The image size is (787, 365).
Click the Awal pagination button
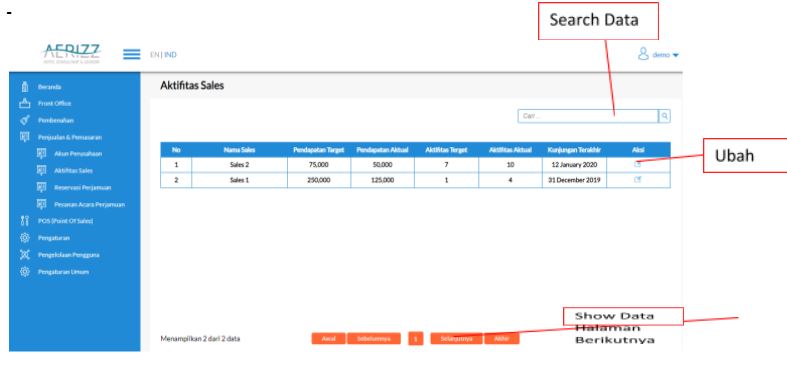[328, 339]
